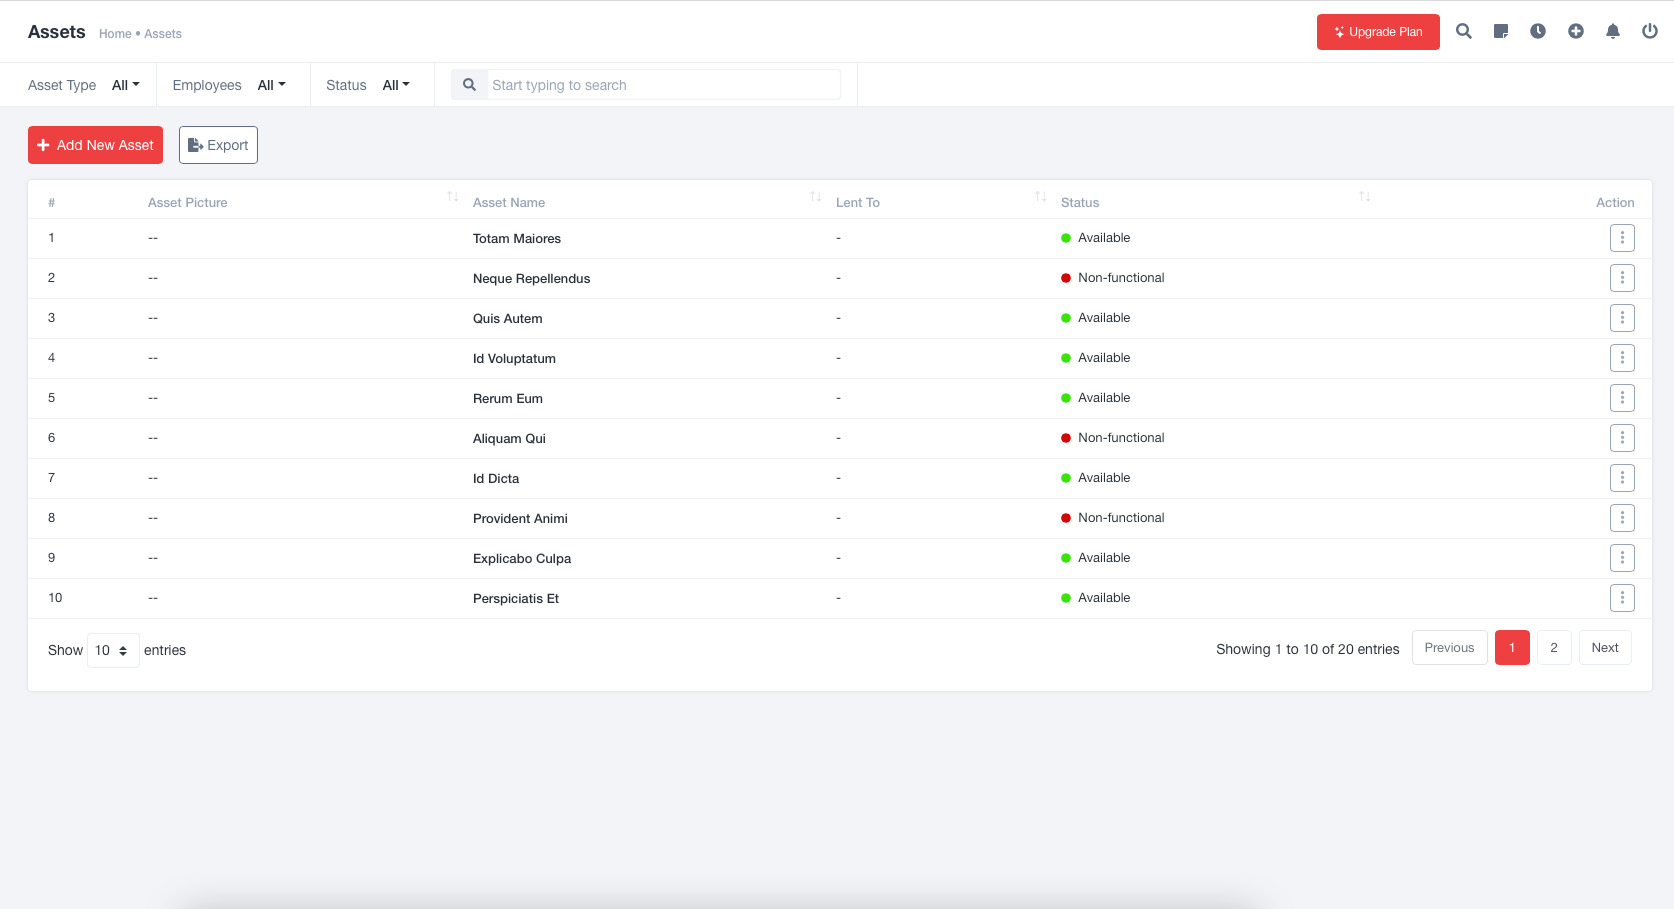Image resolution: width=1674 pixels, height=909 pixels.
Task: Sort by the Lent To column arrows
Action: (1041, 197)
